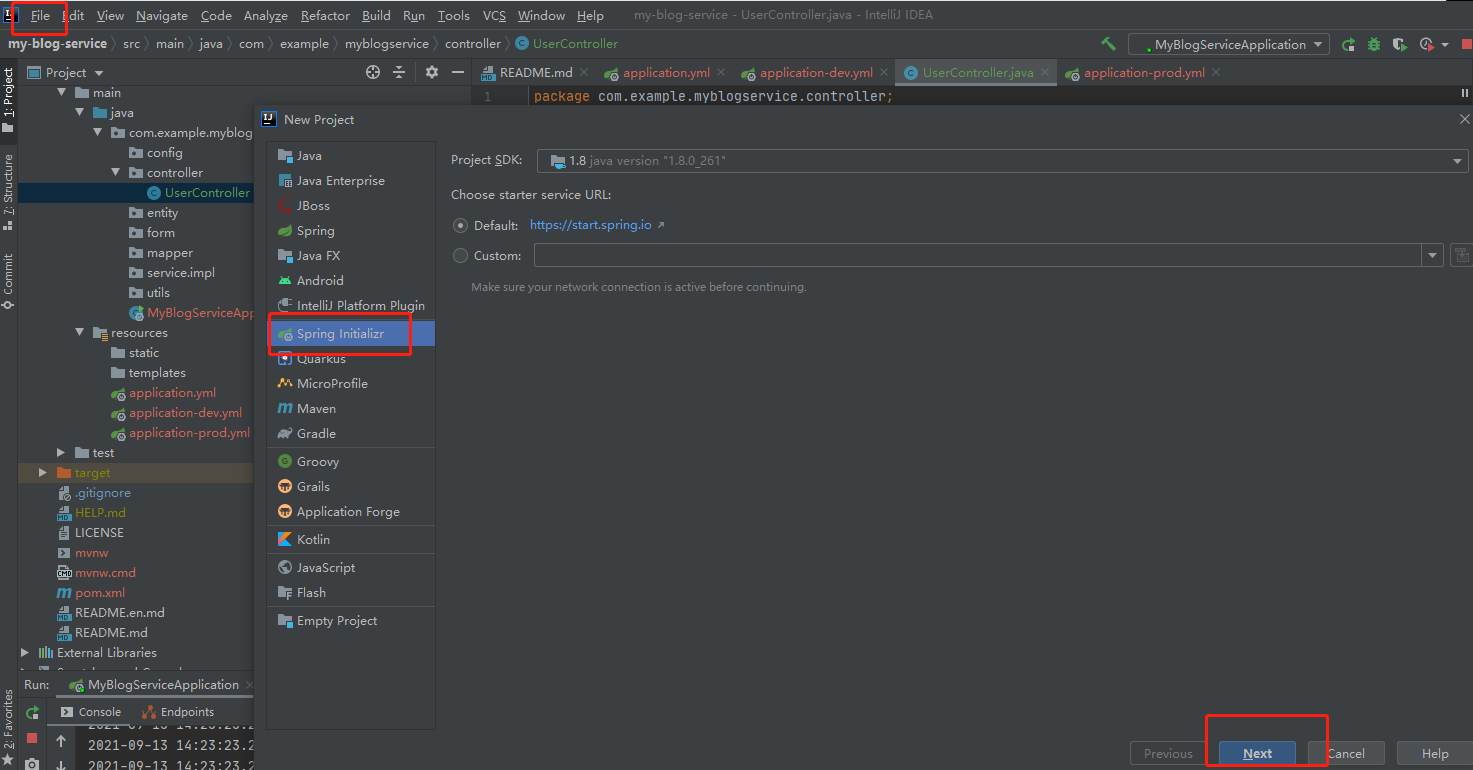Click the Next button
This screenshot has height=770, width=1473.
pos(1258,754)
